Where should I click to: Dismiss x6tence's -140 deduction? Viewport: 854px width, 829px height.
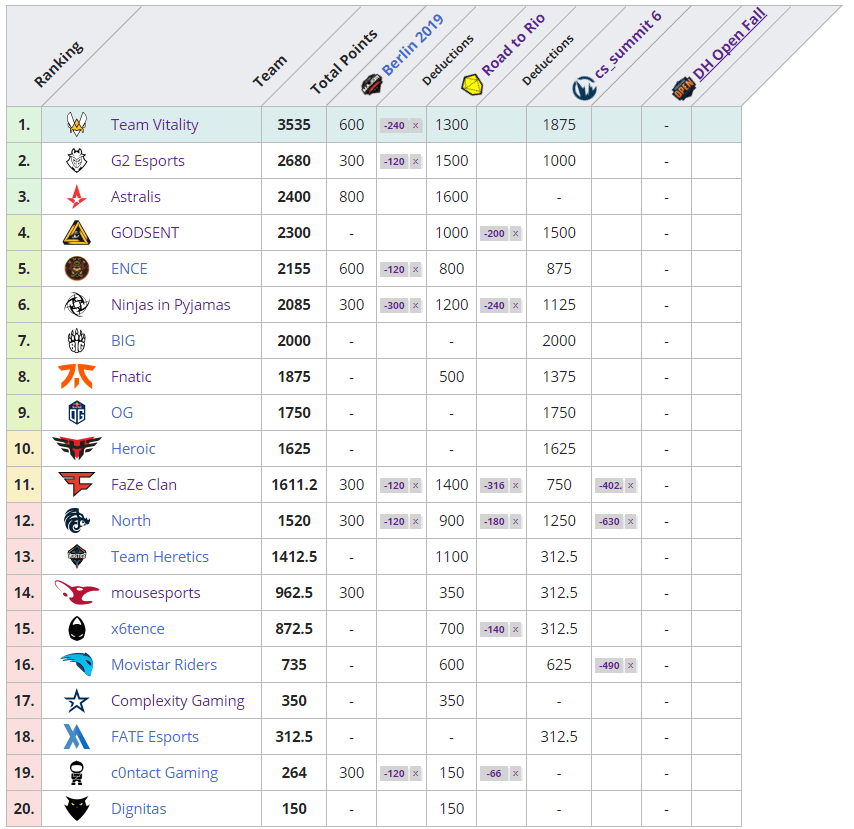click(x=516, y=629)
